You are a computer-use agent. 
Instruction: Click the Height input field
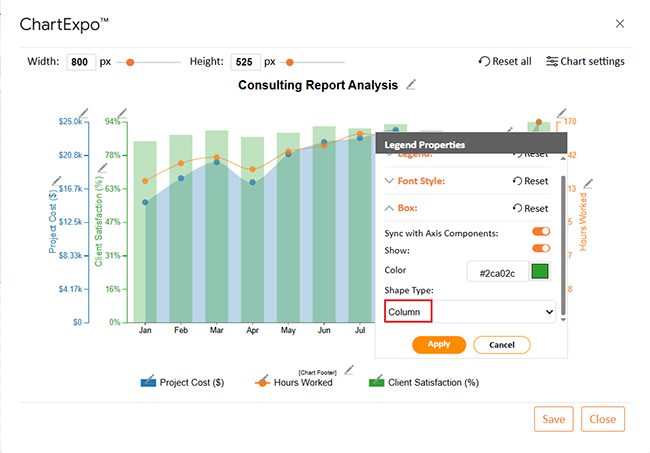[244, 62]
